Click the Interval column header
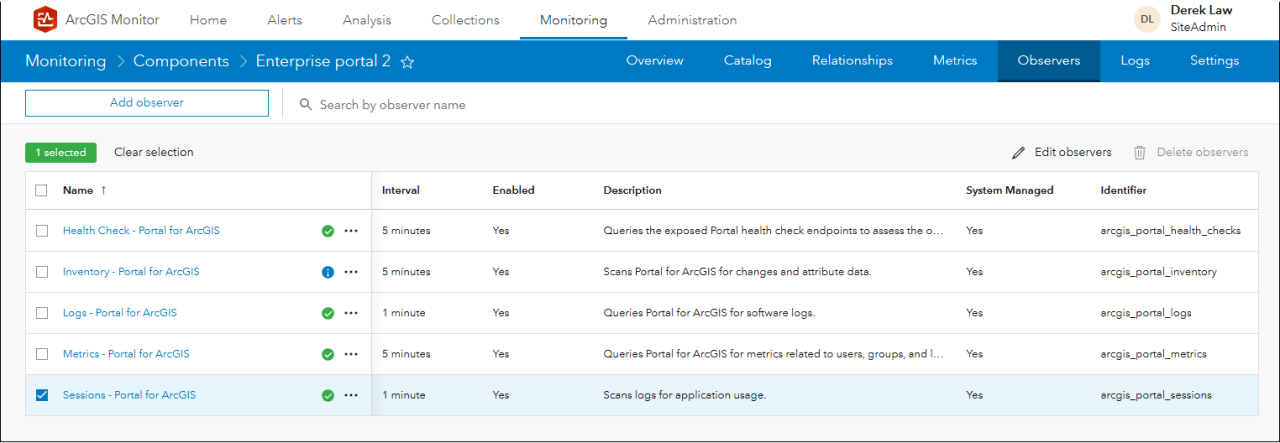This screenshot has height=443, width=1280. point(401,190)
